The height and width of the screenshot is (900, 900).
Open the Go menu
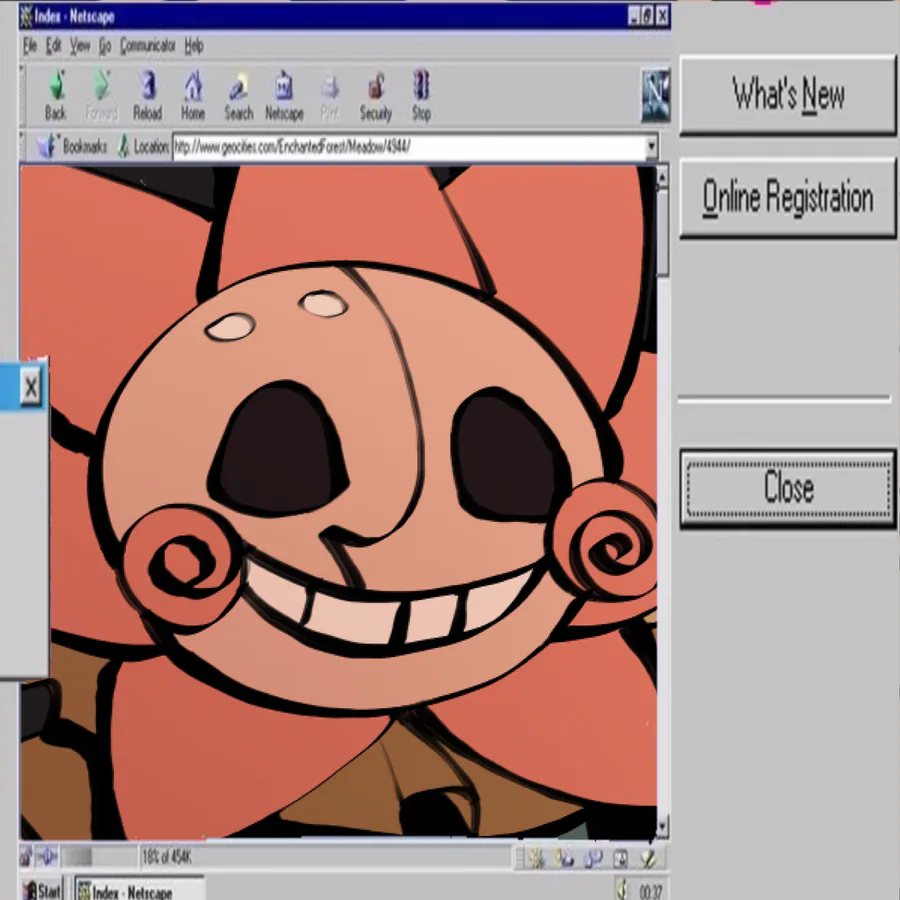105,46
